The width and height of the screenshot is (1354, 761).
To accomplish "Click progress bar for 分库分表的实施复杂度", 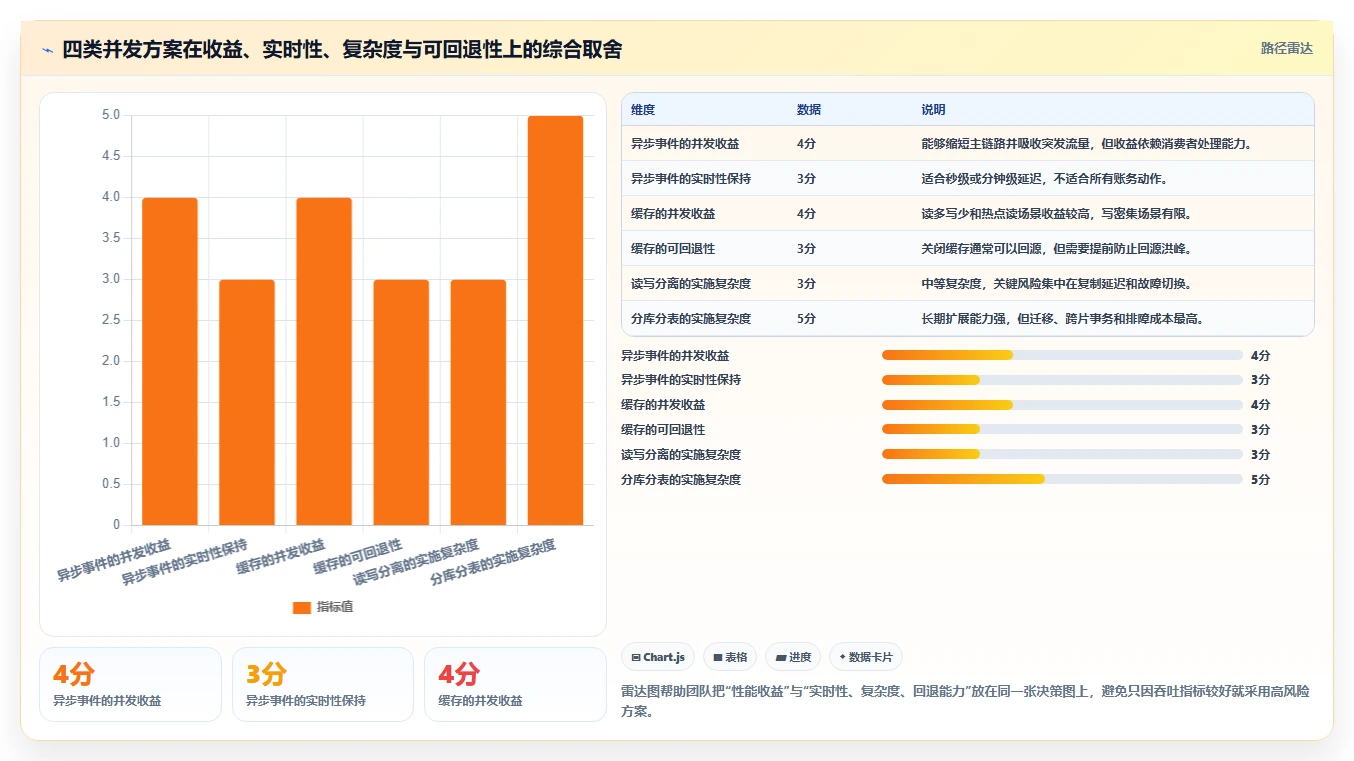I will (1062, 480).
